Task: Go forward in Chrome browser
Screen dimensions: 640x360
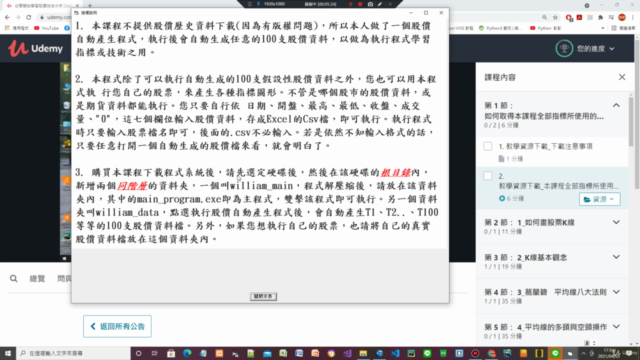Action: coord(18,17)
